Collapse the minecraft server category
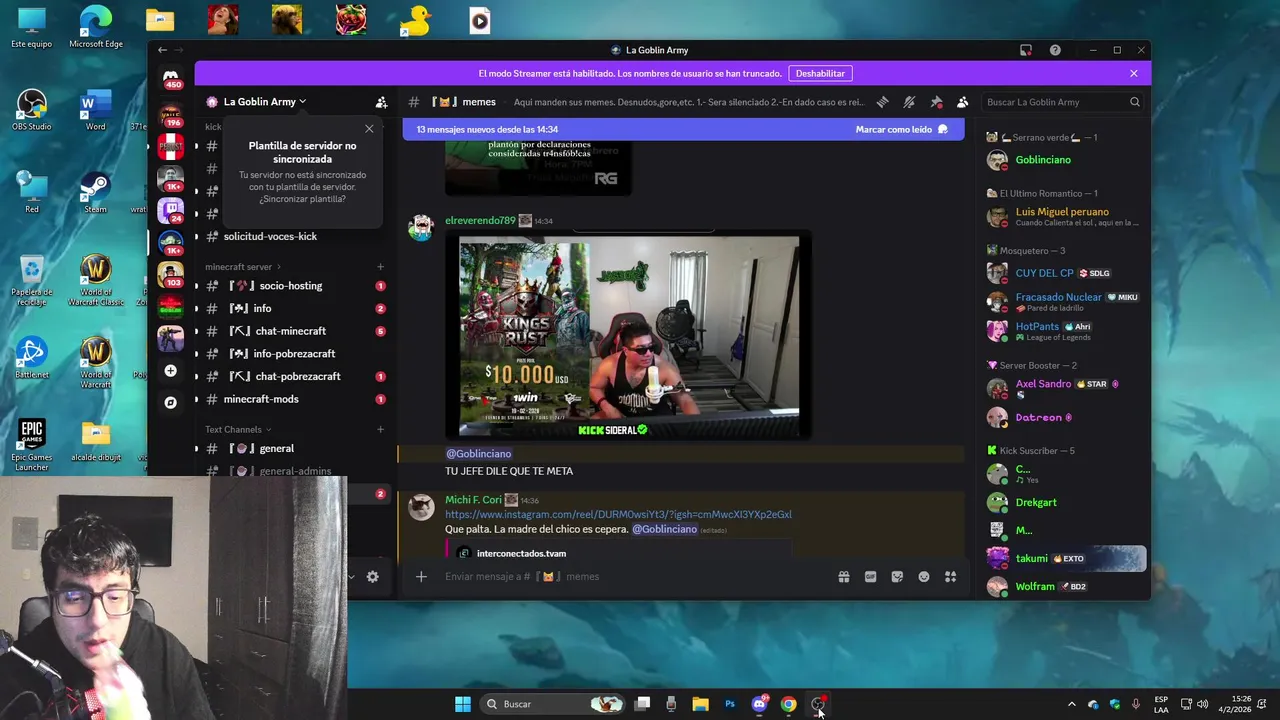 point(243,267)
